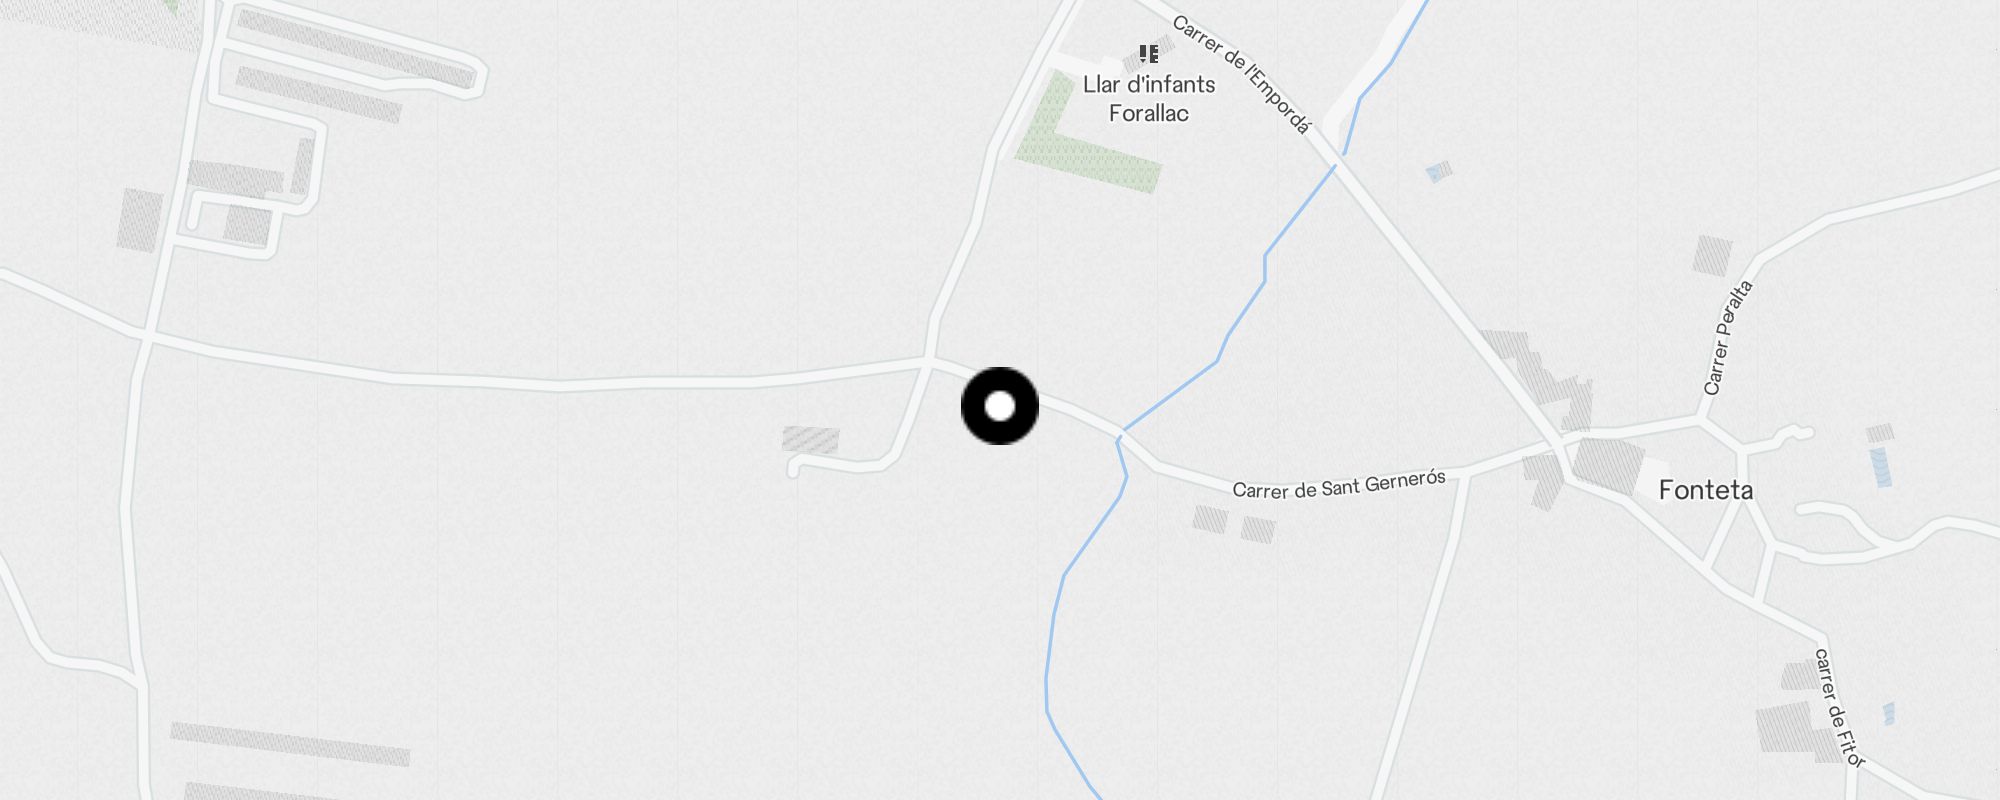Select the Carrer Peralta street label
Screen dimensions: 2000x800
coord(1727,338)
